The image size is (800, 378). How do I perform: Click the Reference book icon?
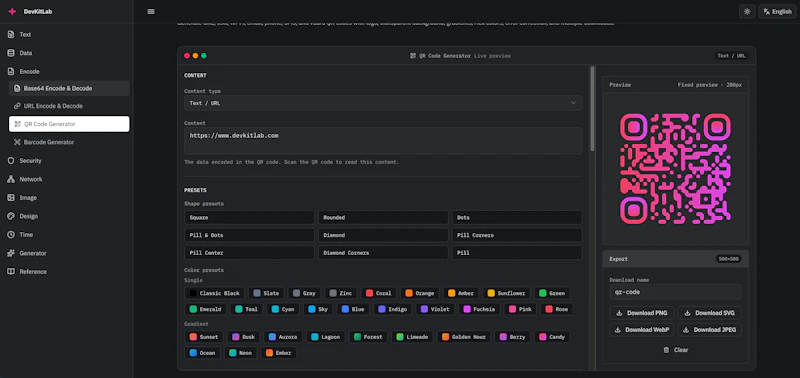pyautogui.click(x=11, y=271)
